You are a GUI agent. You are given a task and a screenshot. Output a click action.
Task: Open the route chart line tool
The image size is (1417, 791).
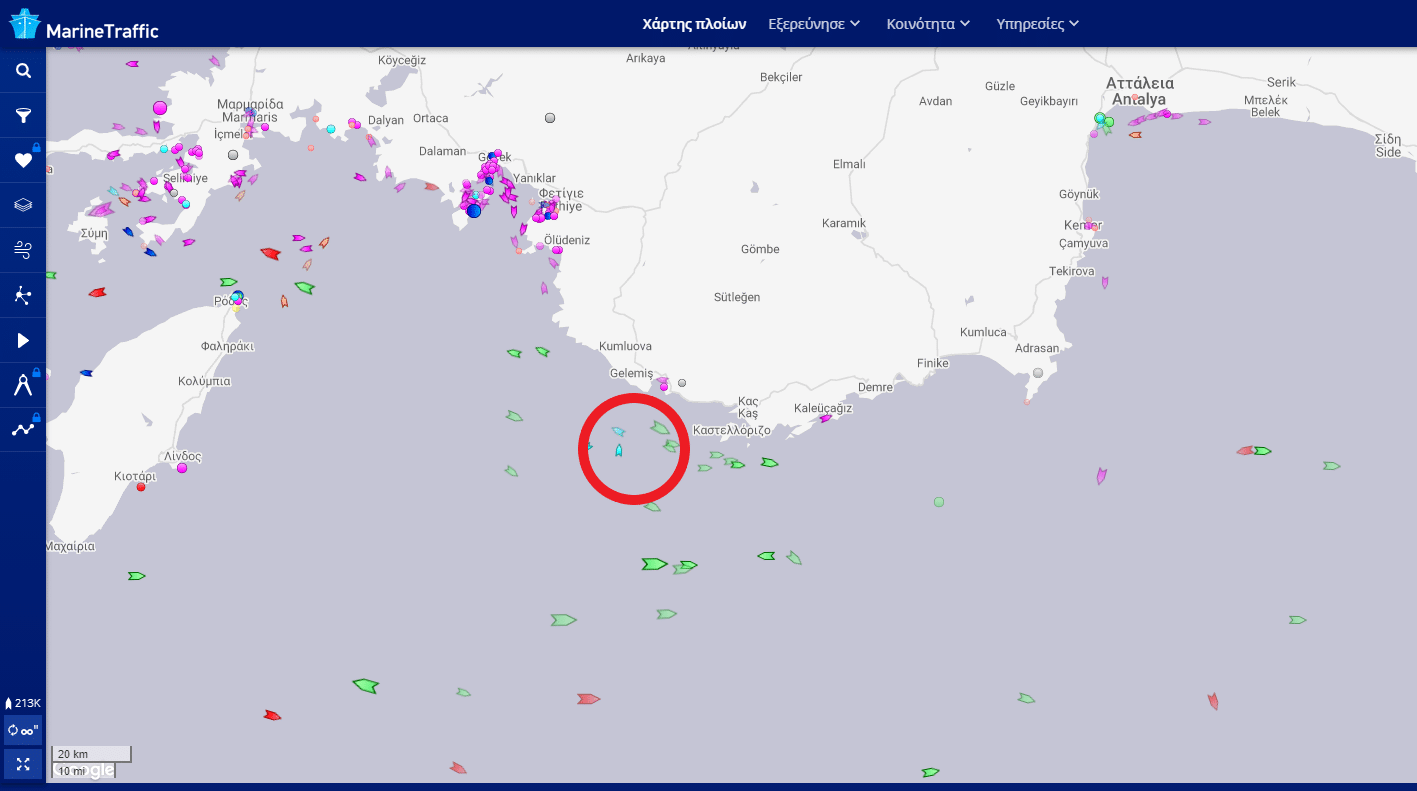(x=23, y=430)
